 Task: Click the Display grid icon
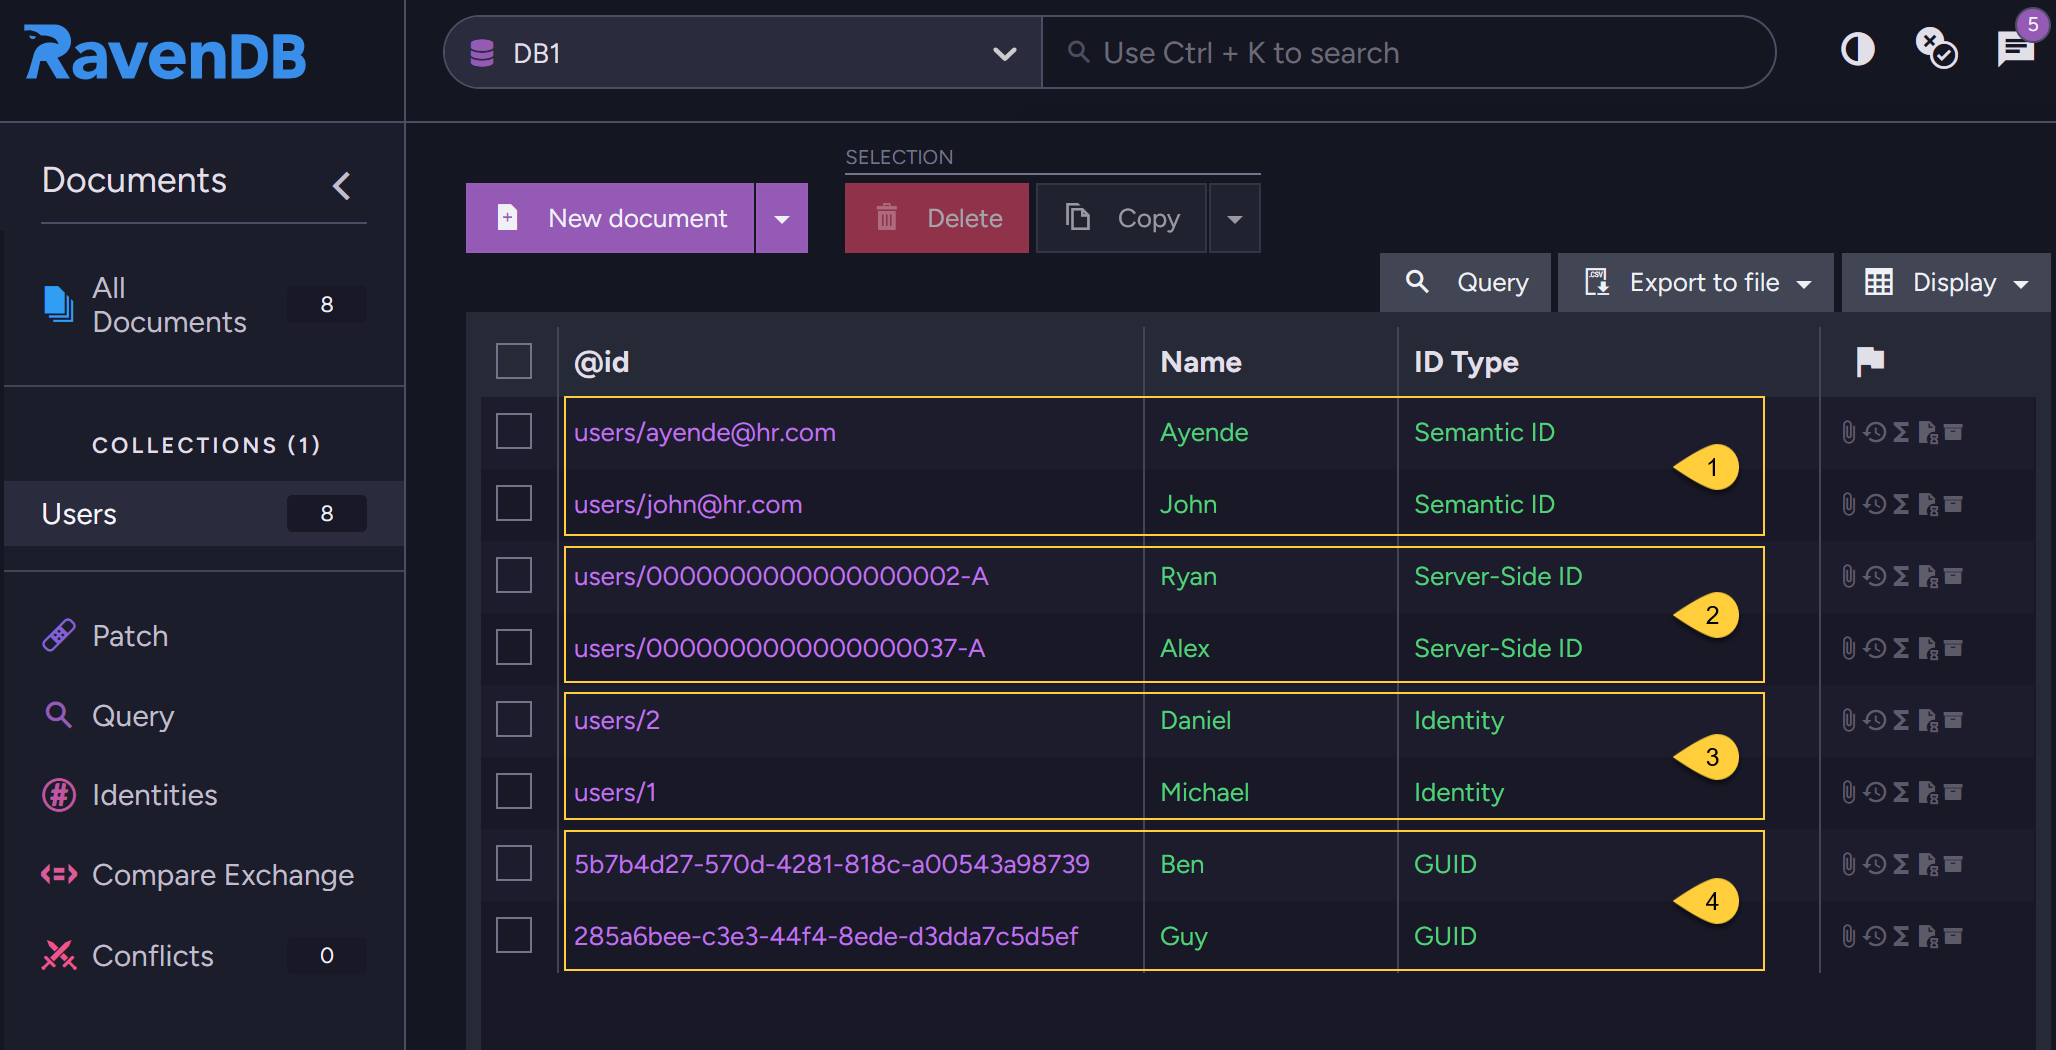click(x=1879, y=282)
